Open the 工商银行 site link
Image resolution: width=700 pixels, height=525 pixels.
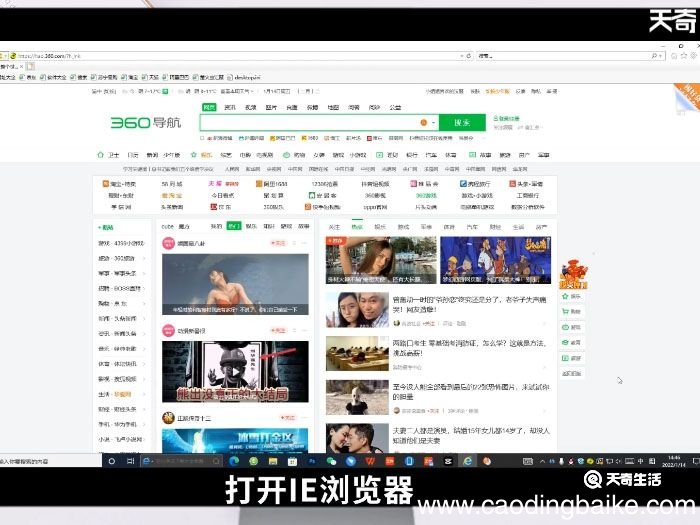pyautogui.click(x=528, y=196)
